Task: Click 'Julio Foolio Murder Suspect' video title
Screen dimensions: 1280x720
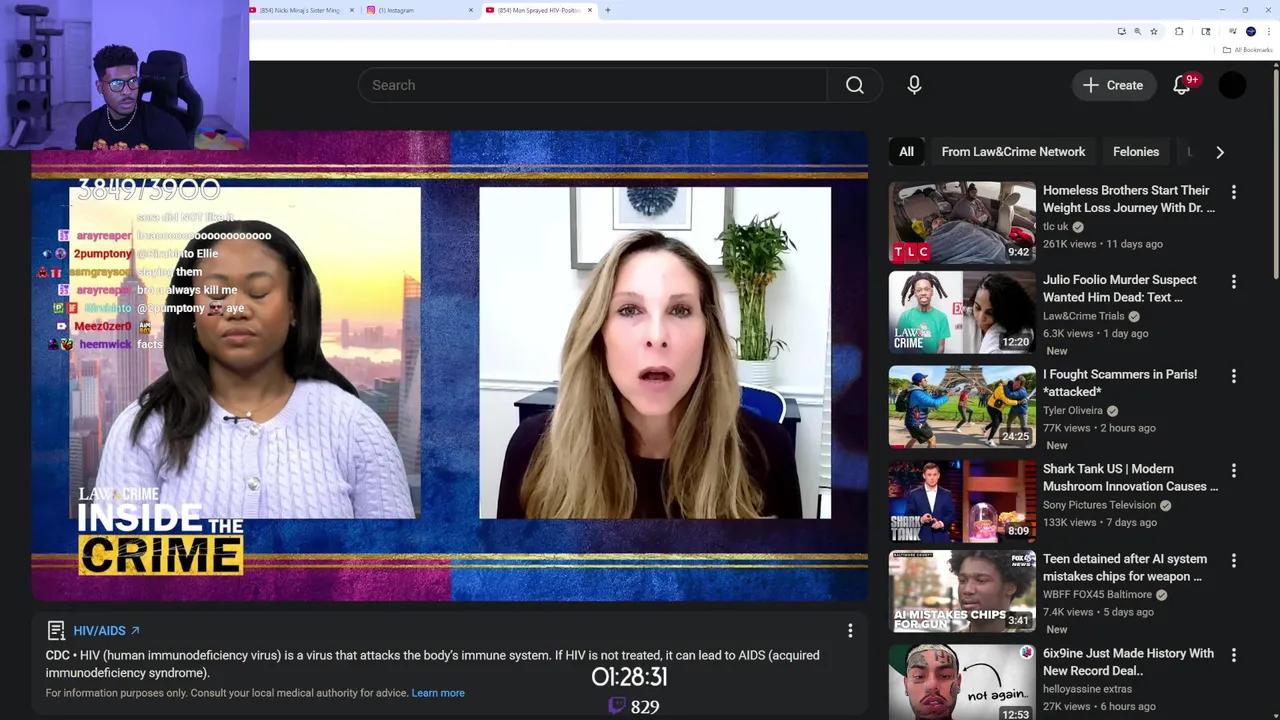Action: click(1120, 289)
